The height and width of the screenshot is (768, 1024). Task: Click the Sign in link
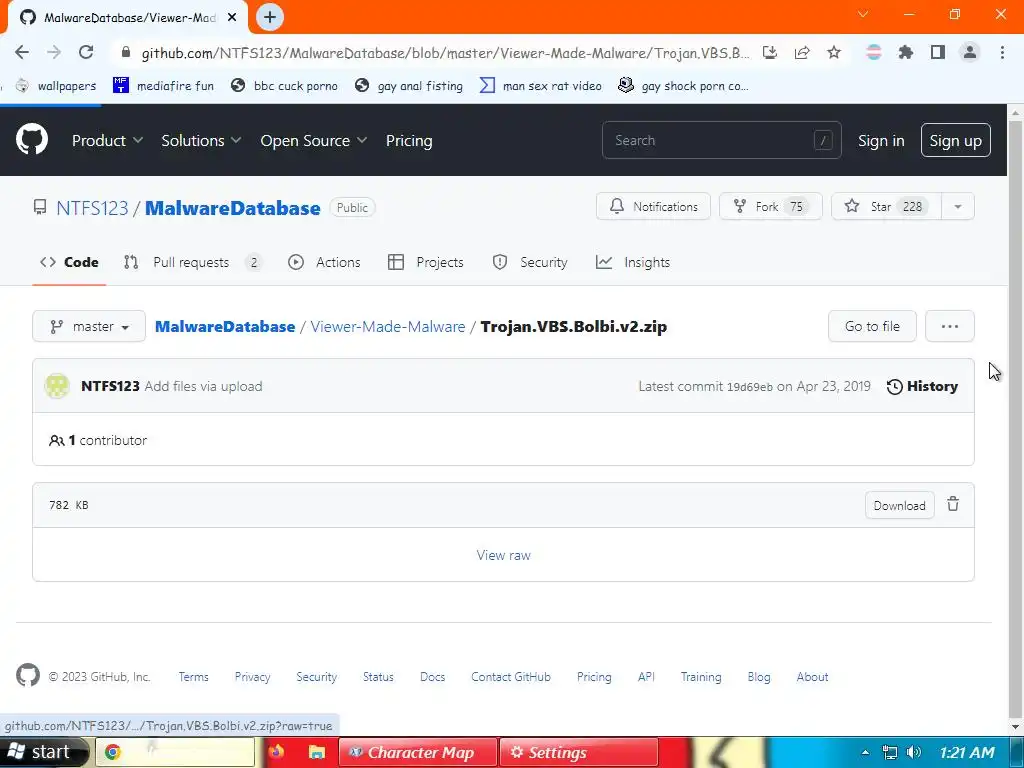click(x=881, y=140)
